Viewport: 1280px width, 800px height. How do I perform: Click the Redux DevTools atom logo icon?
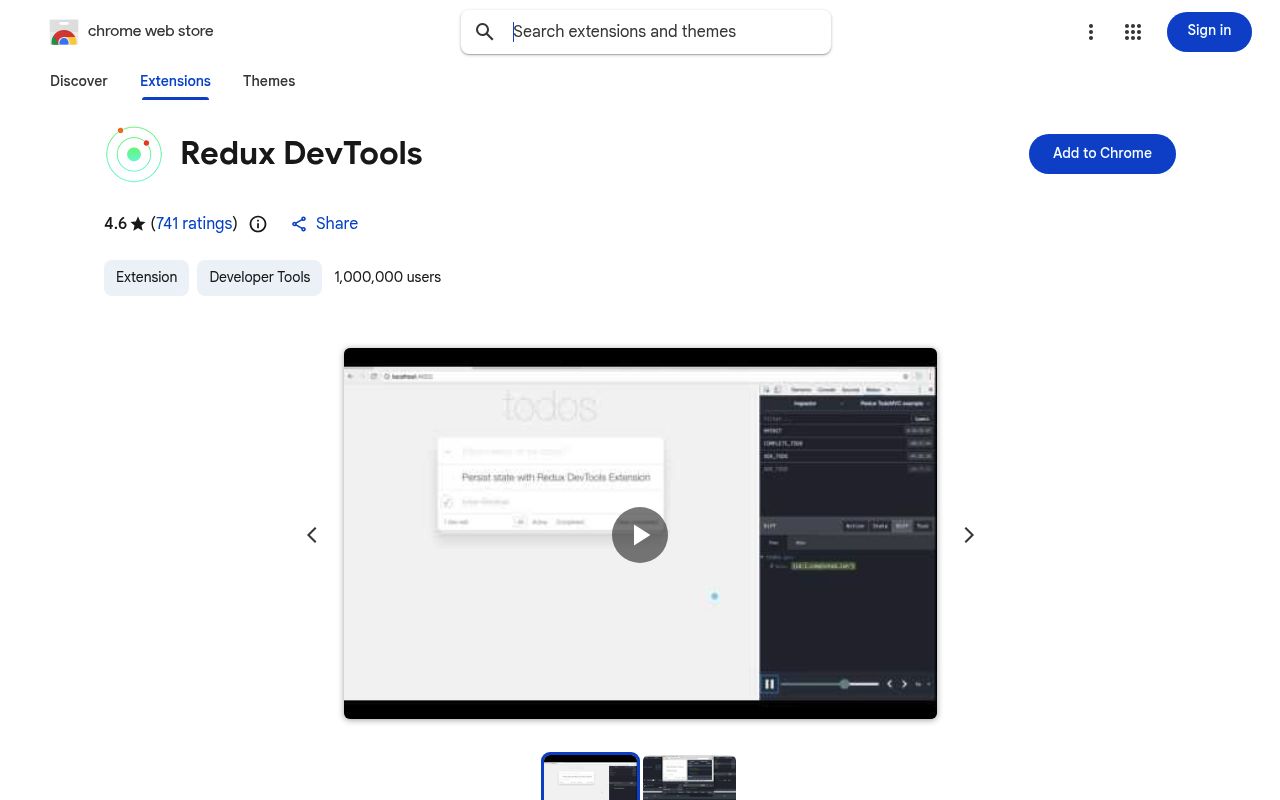134,154
